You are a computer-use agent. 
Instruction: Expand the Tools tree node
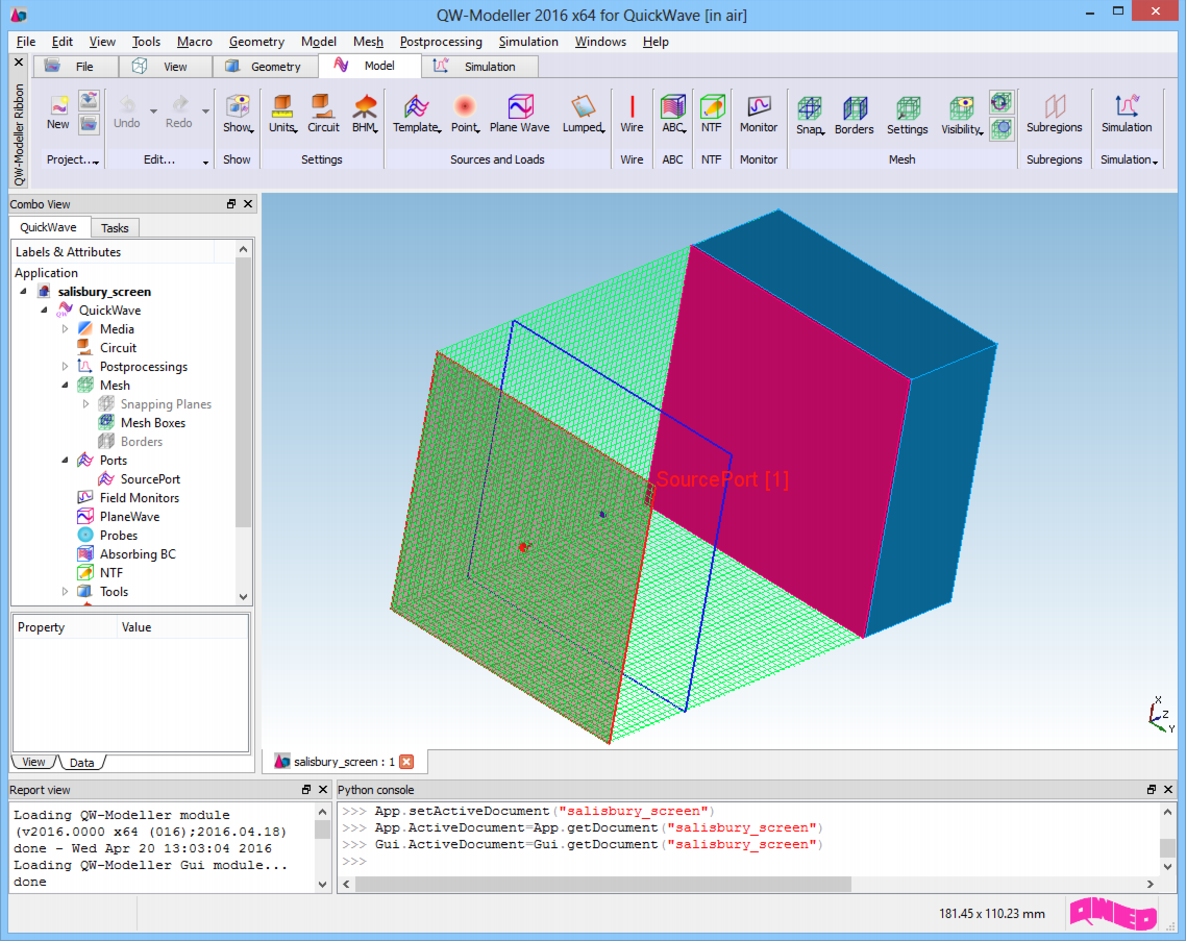[x=65, y=592]
